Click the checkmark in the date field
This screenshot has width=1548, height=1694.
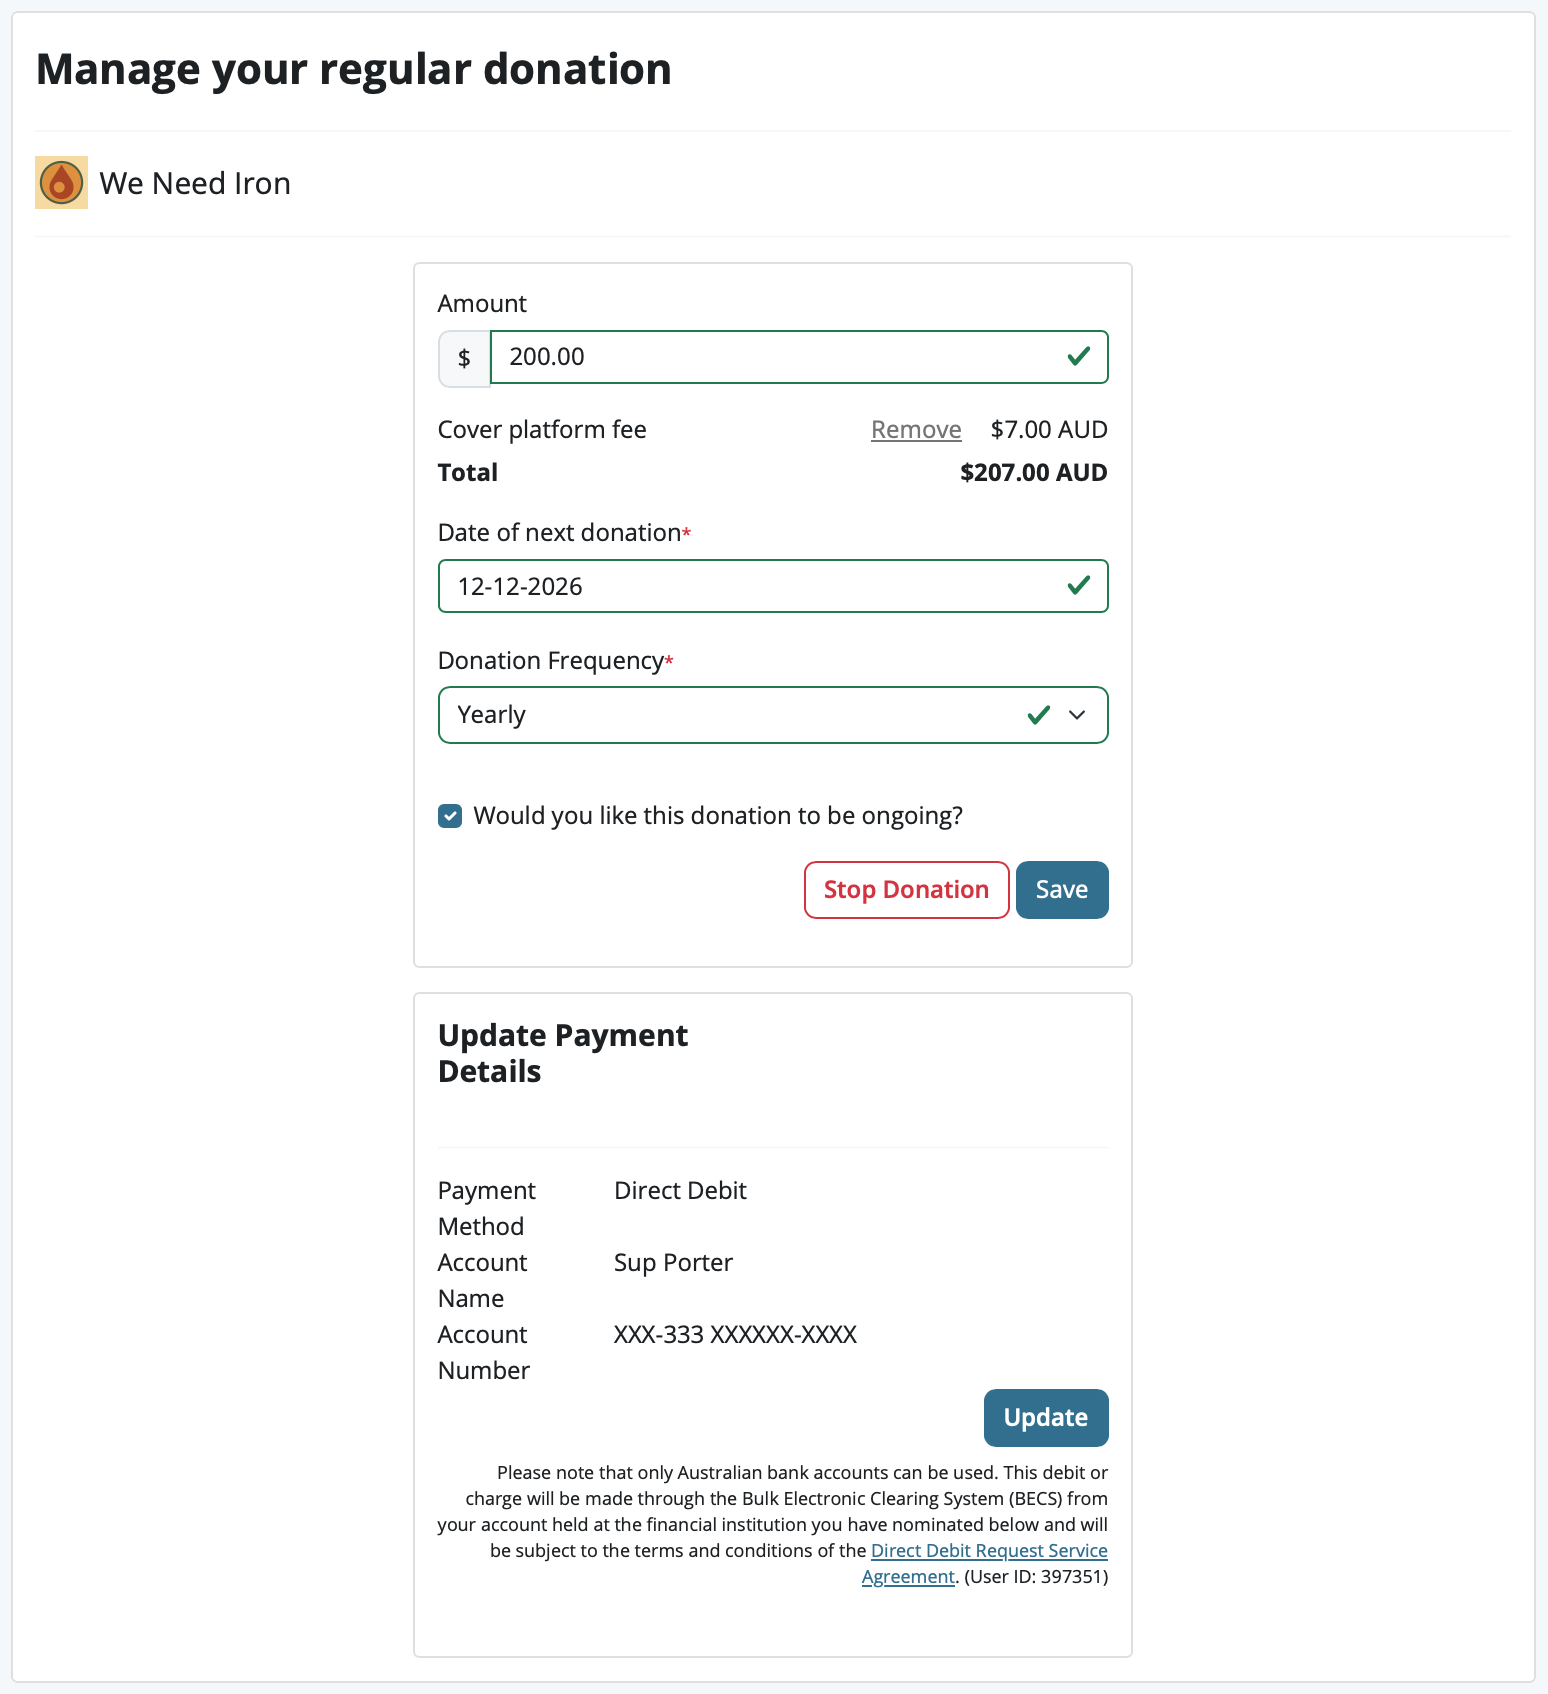pos(1078,586)
